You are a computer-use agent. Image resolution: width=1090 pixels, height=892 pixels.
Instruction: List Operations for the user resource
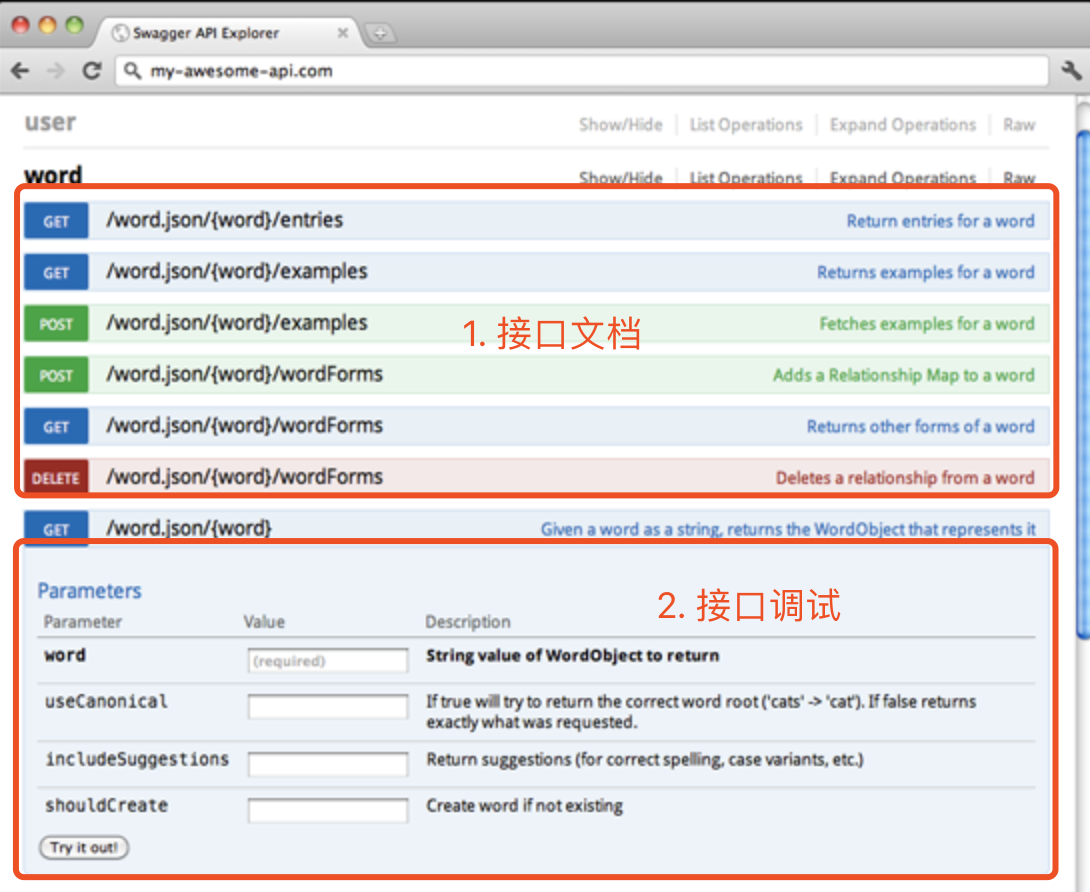745,125
